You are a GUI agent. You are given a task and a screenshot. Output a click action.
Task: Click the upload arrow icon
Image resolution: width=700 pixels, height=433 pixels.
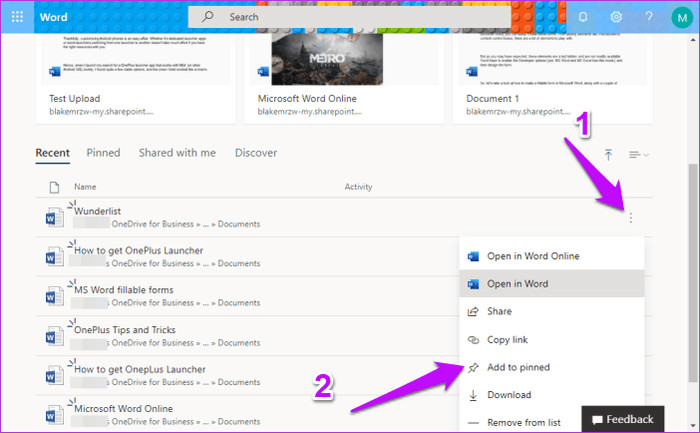tap(608, 155)
